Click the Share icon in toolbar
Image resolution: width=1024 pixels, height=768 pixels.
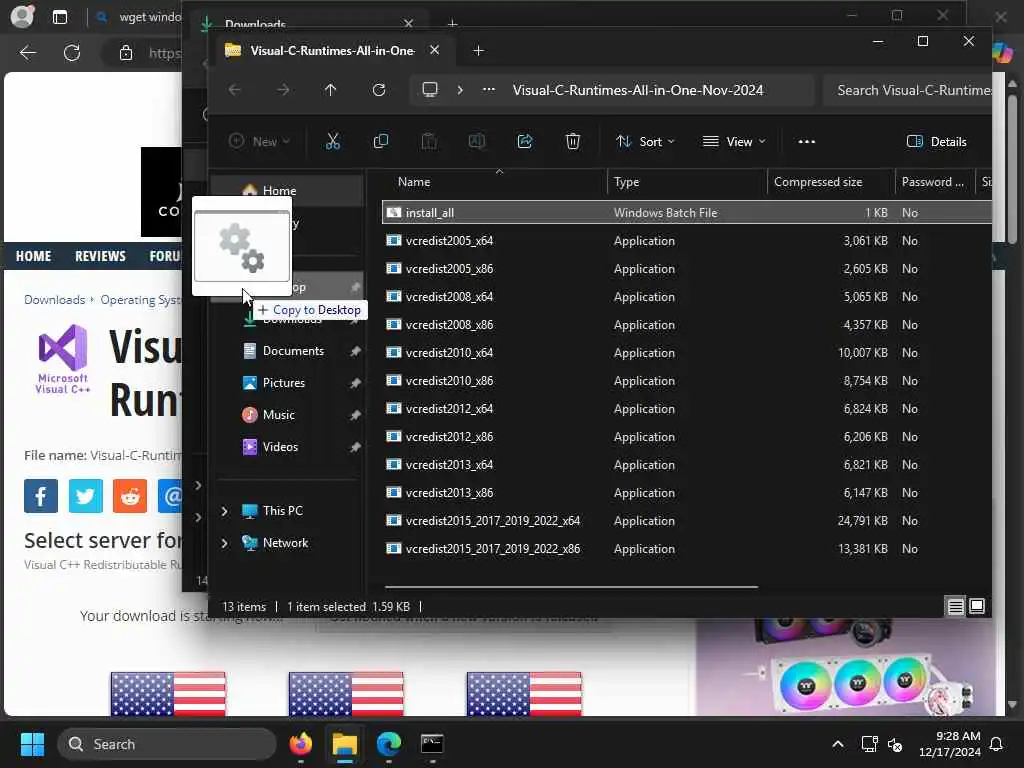point(525,141)
